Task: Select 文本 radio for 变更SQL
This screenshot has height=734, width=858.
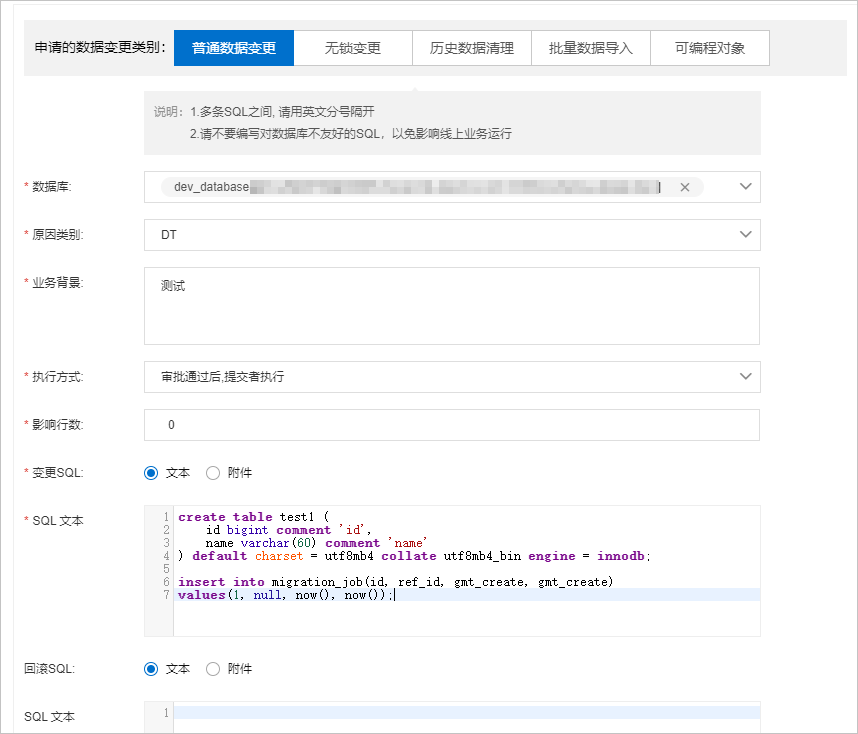Action: pyautogui.click(x=151, y=473)
